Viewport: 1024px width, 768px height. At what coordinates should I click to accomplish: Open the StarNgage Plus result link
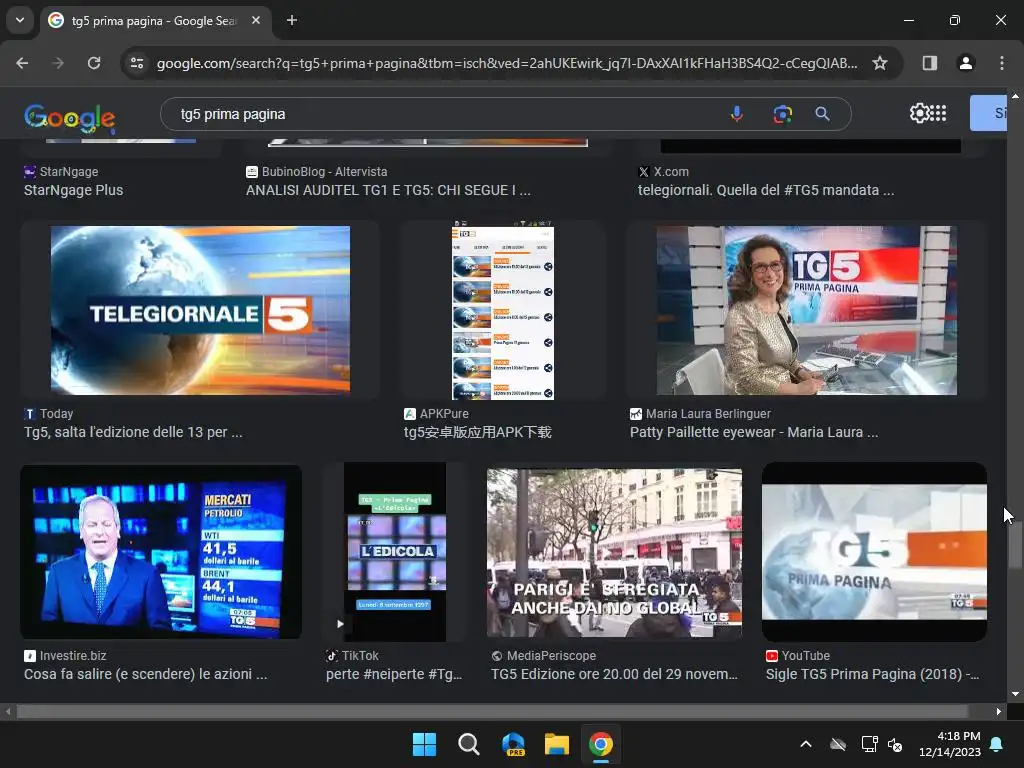coord(73,190)
